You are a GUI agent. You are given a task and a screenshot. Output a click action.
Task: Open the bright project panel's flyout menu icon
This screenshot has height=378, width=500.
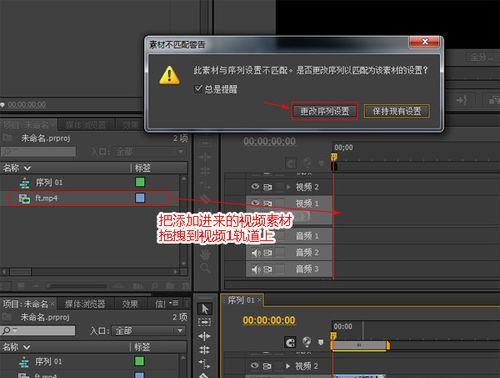click(x=175, y=303)
